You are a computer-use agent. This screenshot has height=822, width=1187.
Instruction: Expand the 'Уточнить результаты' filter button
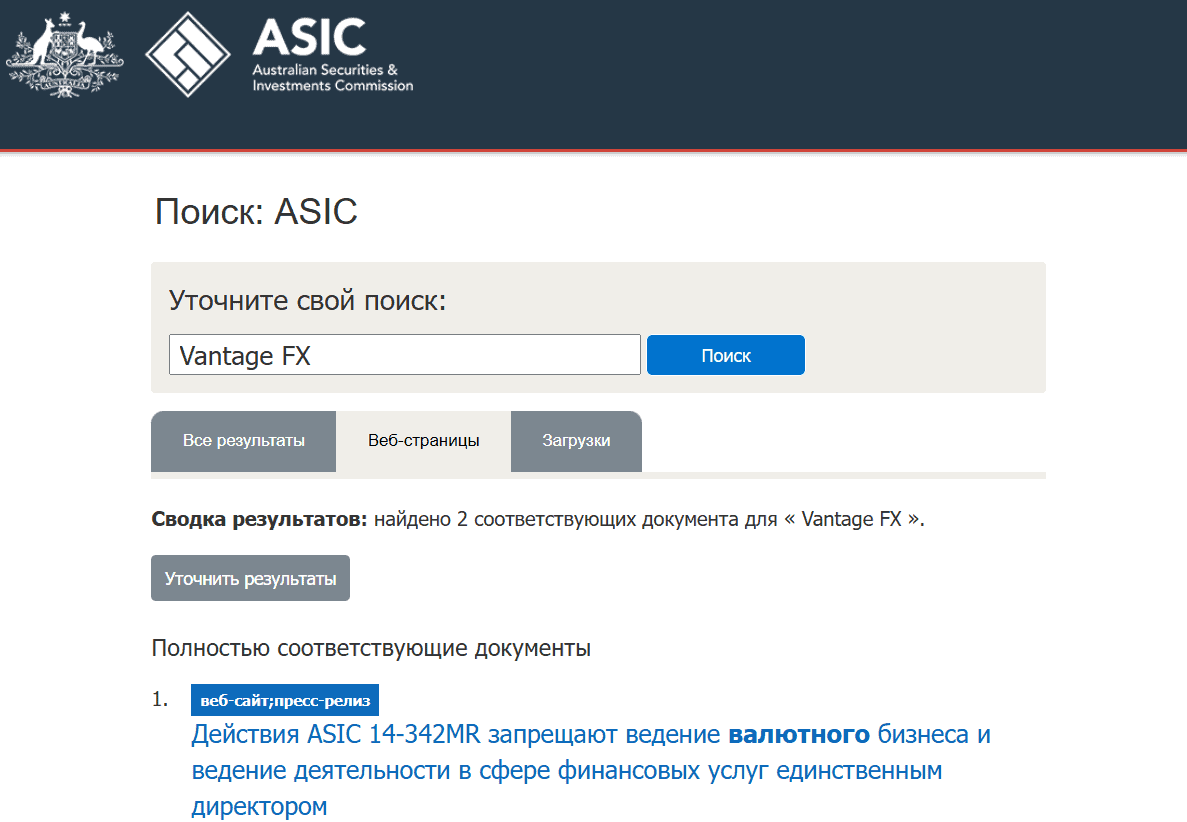point(250,578)
